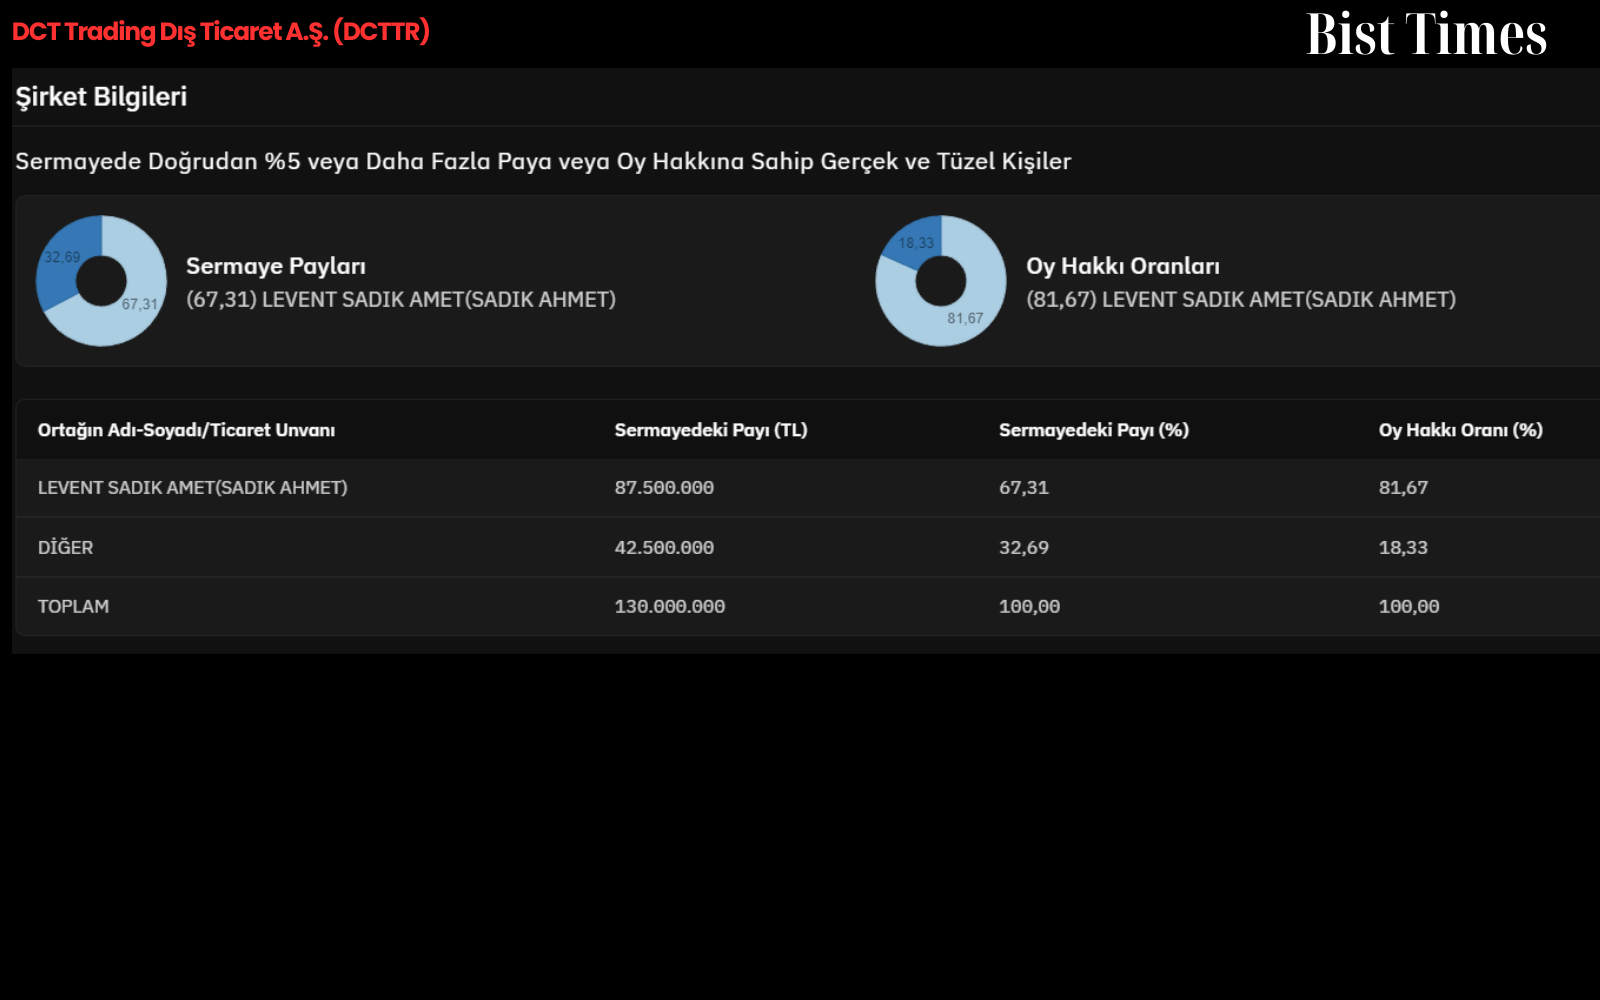1600x1000 pixels.
Task: Click the 32,69 slice of Sermaye Payları chart
Action: pos(62,258)
